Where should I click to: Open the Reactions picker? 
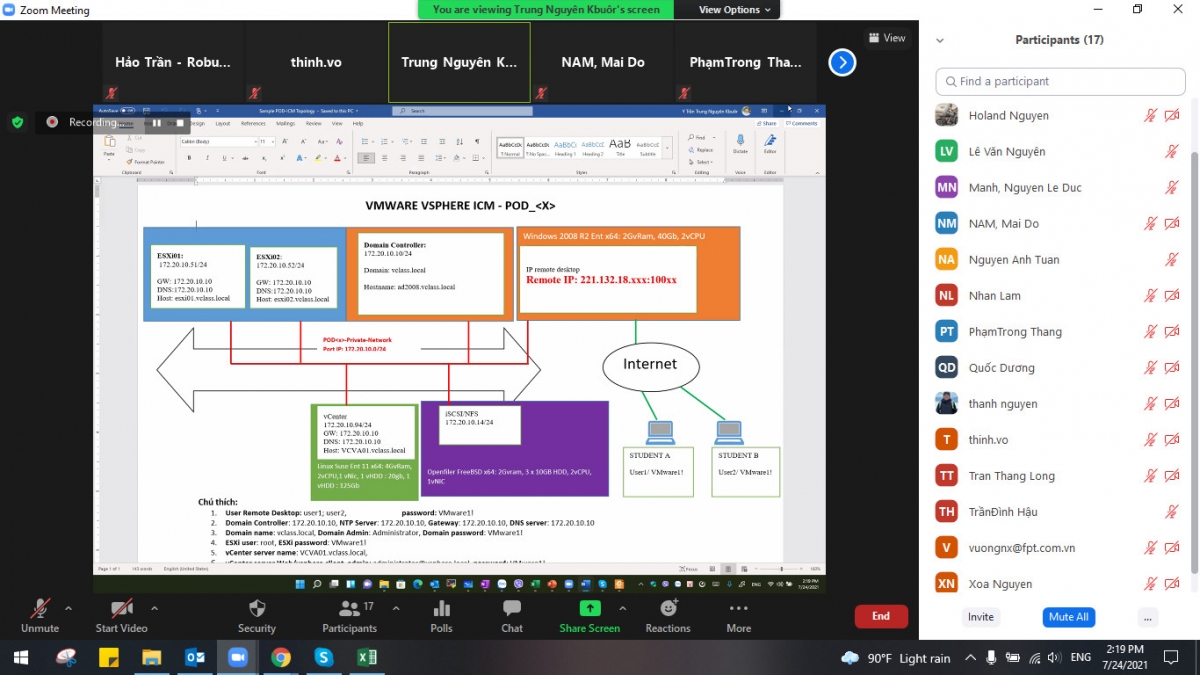click(x=668, y=616)
